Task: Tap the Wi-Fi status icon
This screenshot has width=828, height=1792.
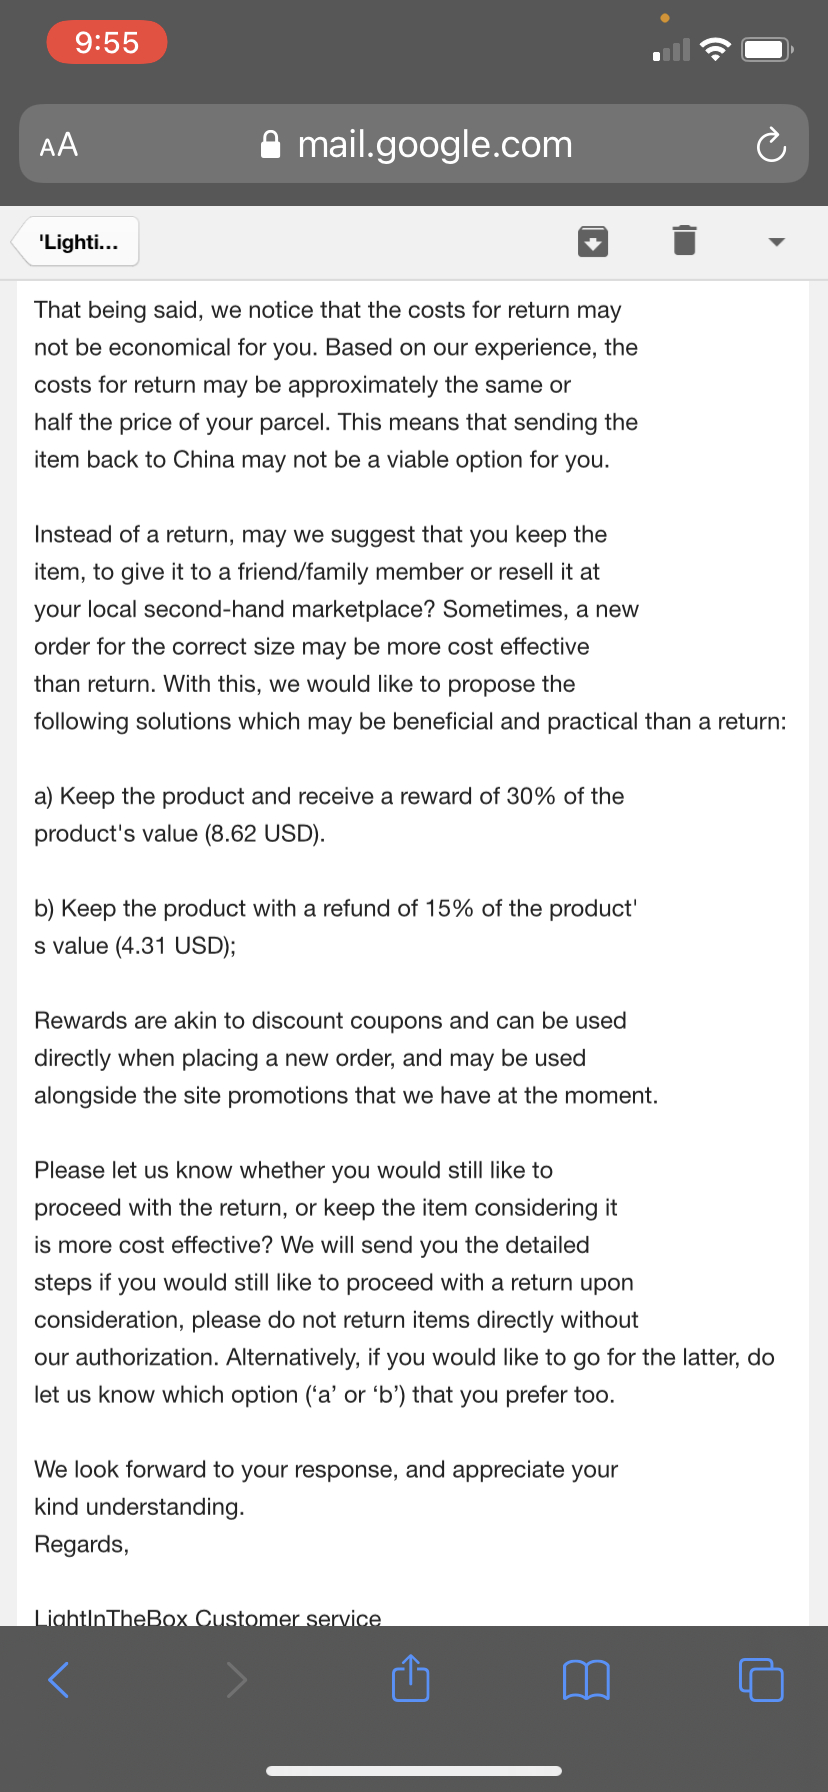Action: 714,49
